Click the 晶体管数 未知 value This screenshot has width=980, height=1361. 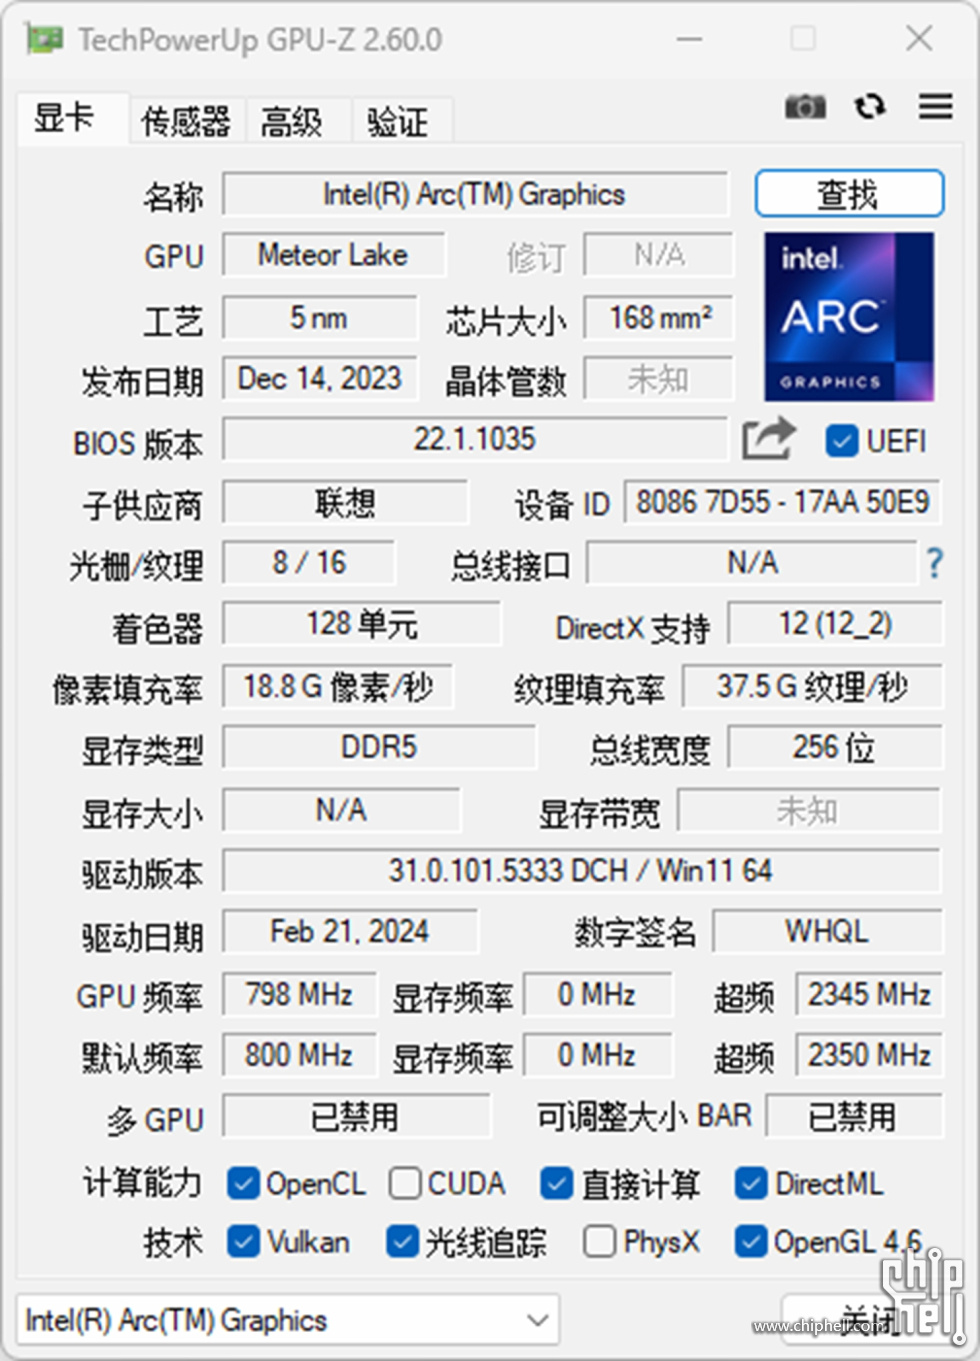659,379
